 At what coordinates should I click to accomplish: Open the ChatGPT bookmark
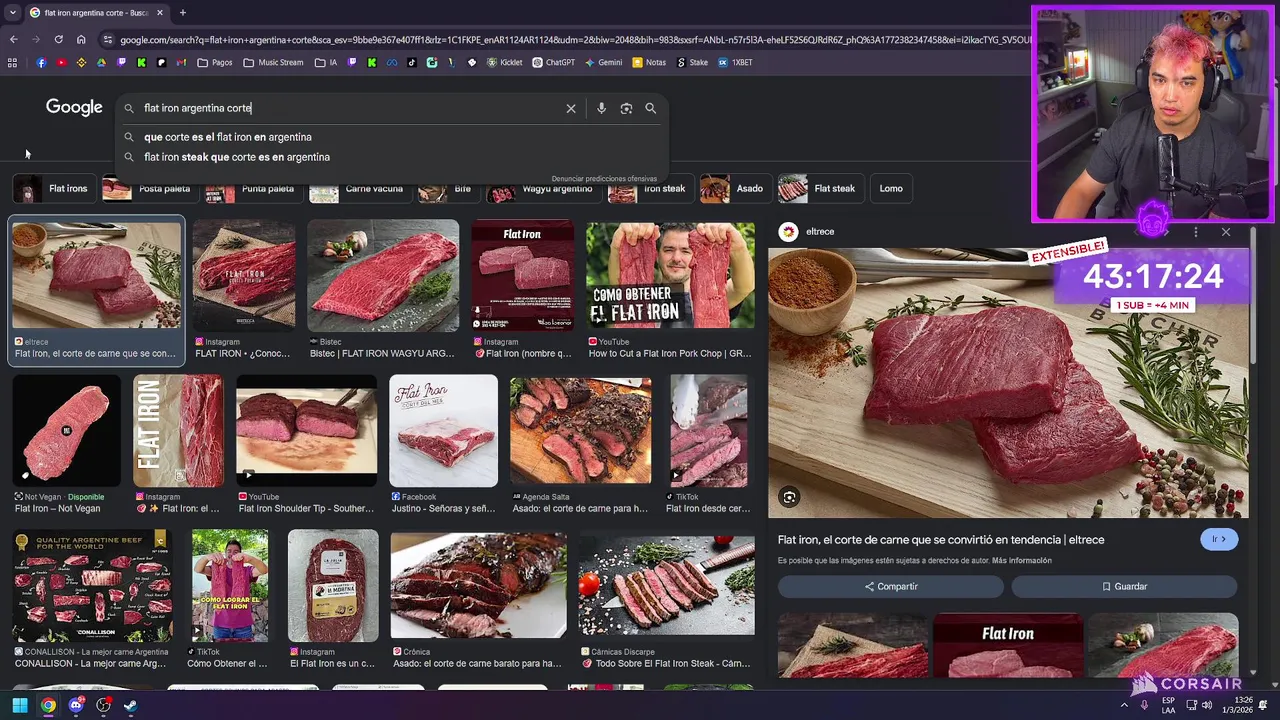pyautogui.click(x=554, y=62)
